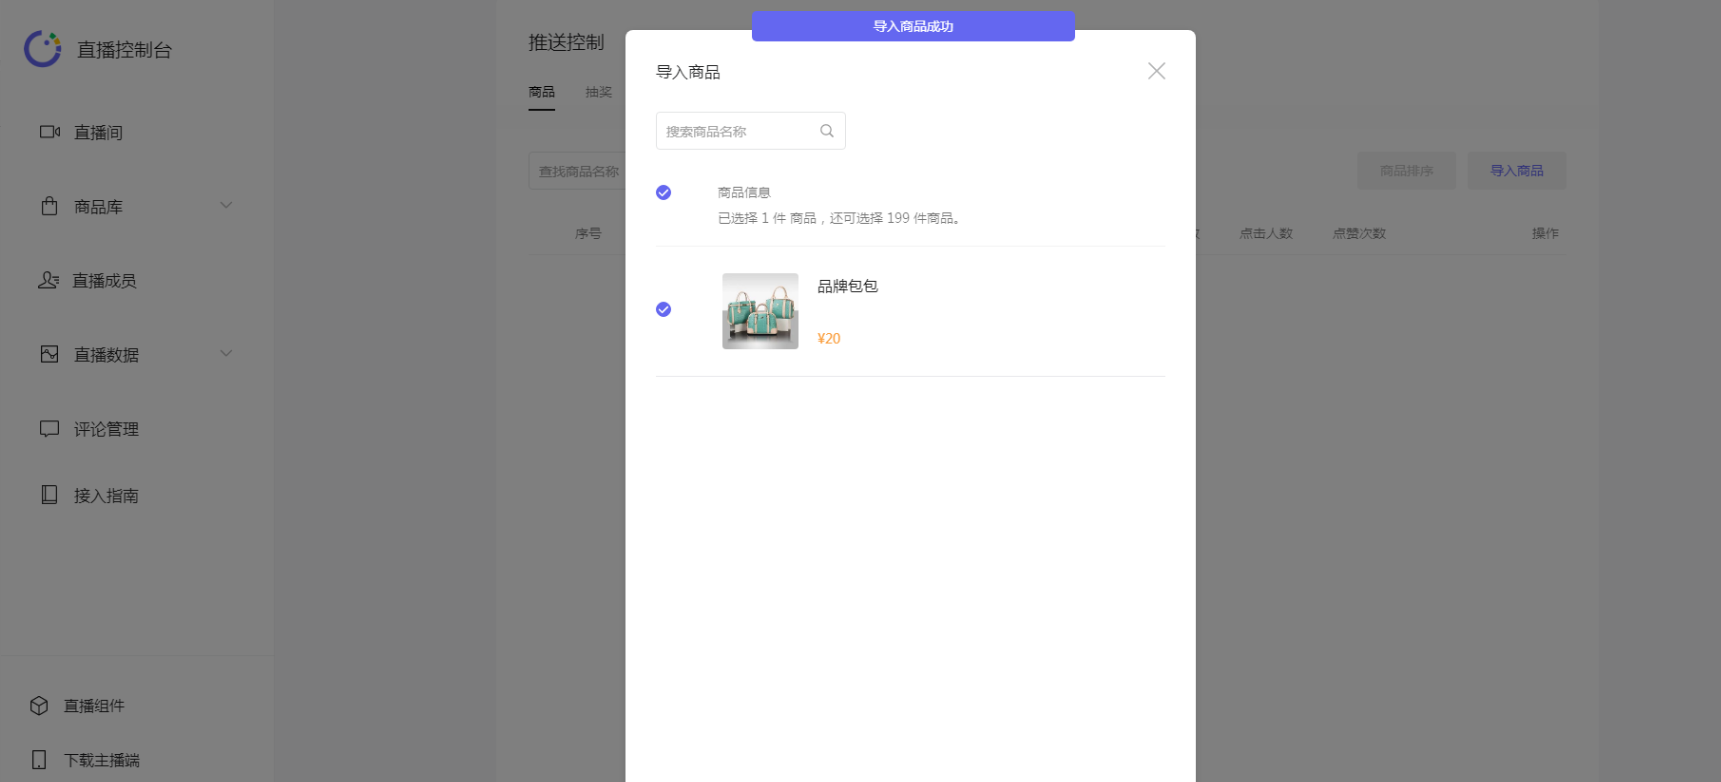1721x782 pixels.
Task: Select the 商品 tab
Action: [541, 92]
